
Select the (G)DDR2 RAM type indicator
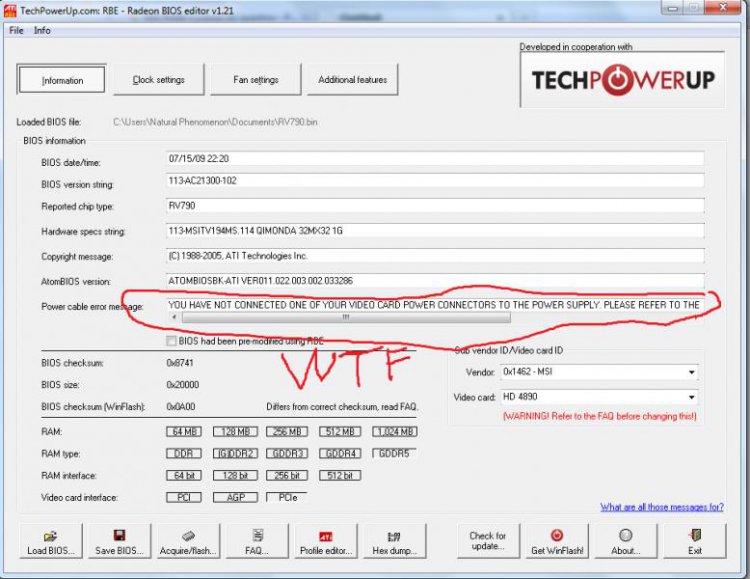[x=235, y=453]
